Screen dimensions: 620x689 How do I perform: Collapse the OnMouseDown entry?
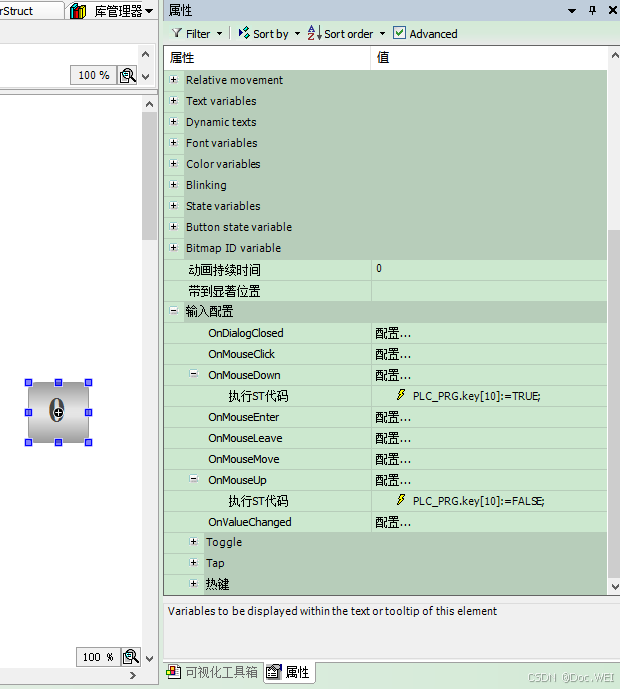point(193,374)
